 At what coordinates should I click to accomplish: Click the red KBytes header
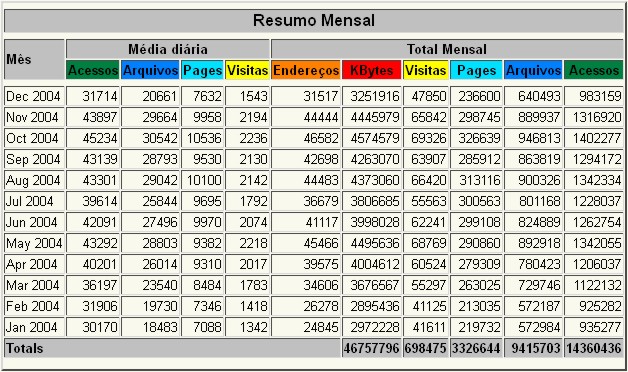(372, 70)
